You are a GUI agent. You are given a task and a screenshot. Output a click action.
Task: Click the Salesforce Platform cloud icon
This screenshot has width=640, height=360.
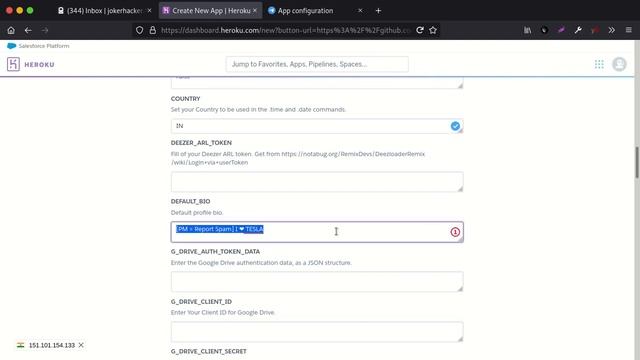point(11,46)
